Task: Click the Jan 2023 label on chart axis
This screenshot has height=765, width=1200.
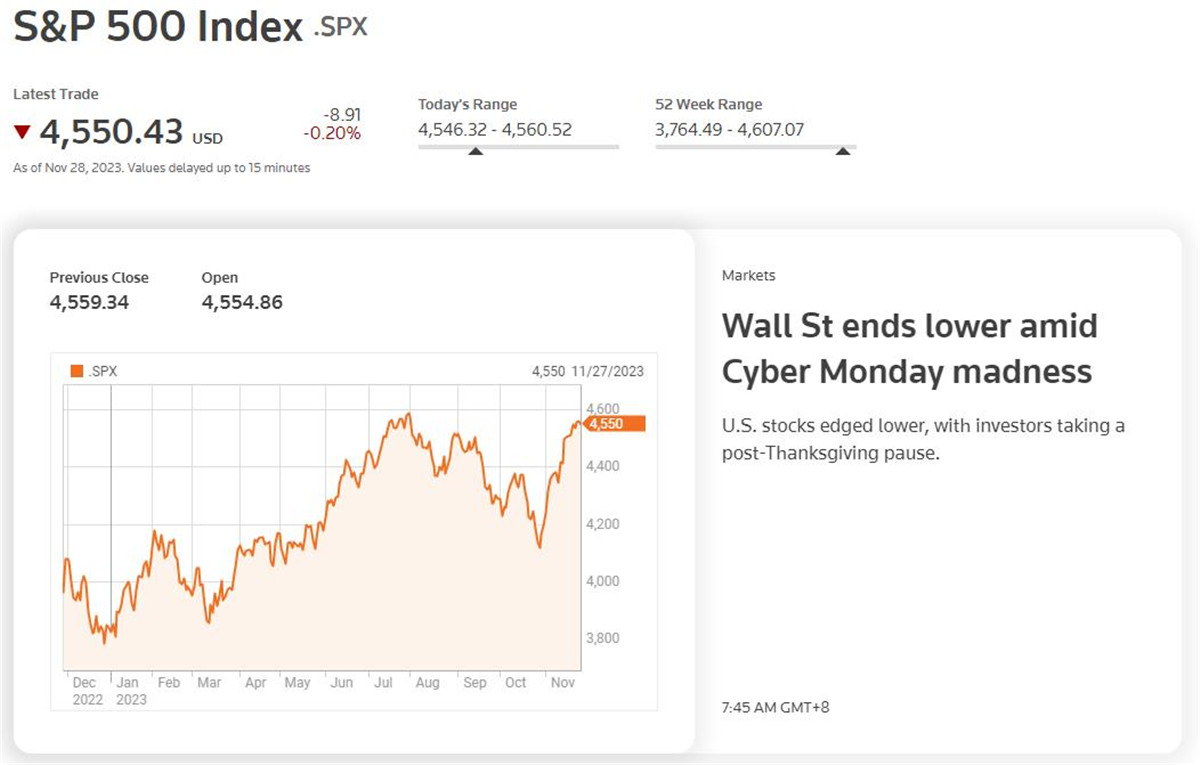Action: click(x=131, y=690)
